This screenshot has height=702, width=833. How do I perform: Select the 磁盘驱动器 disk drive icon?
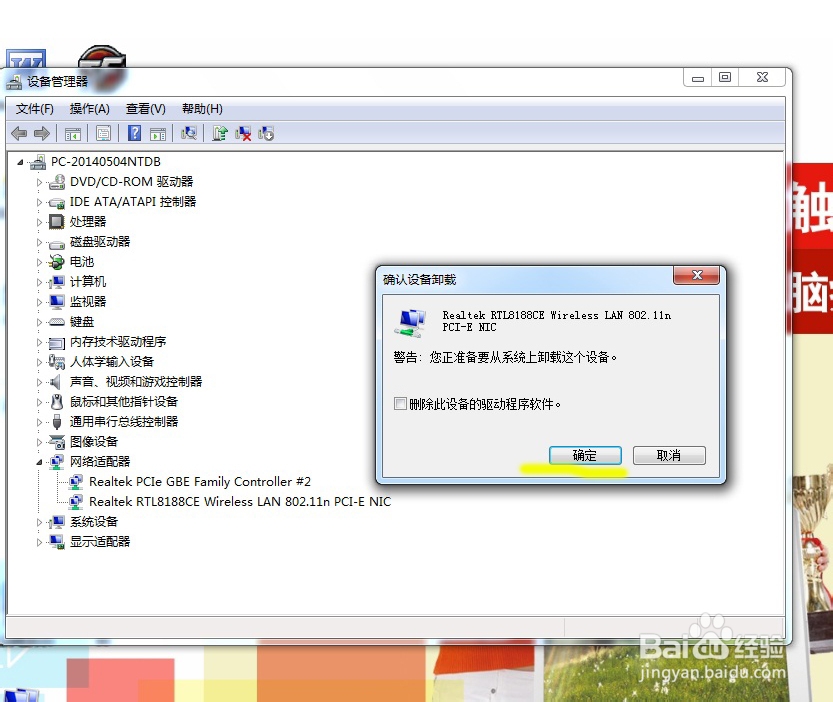56,244
